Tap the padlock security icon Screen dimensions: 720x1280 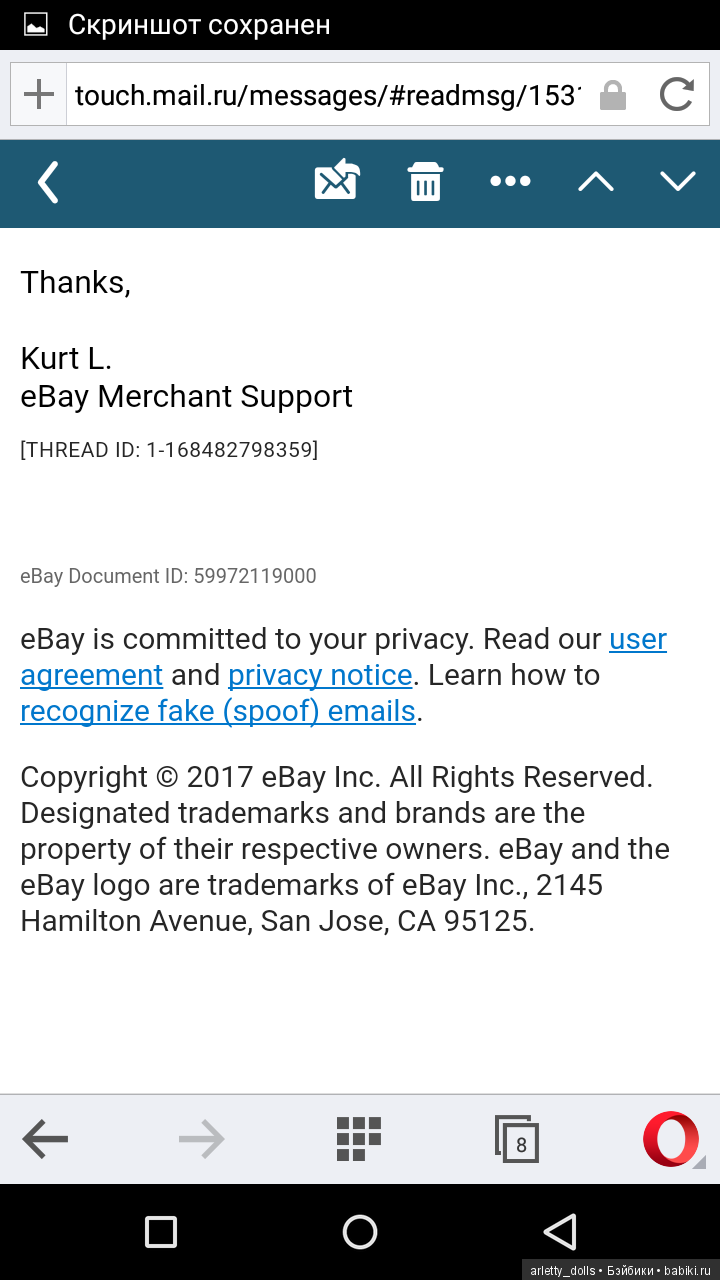(612, 96)
